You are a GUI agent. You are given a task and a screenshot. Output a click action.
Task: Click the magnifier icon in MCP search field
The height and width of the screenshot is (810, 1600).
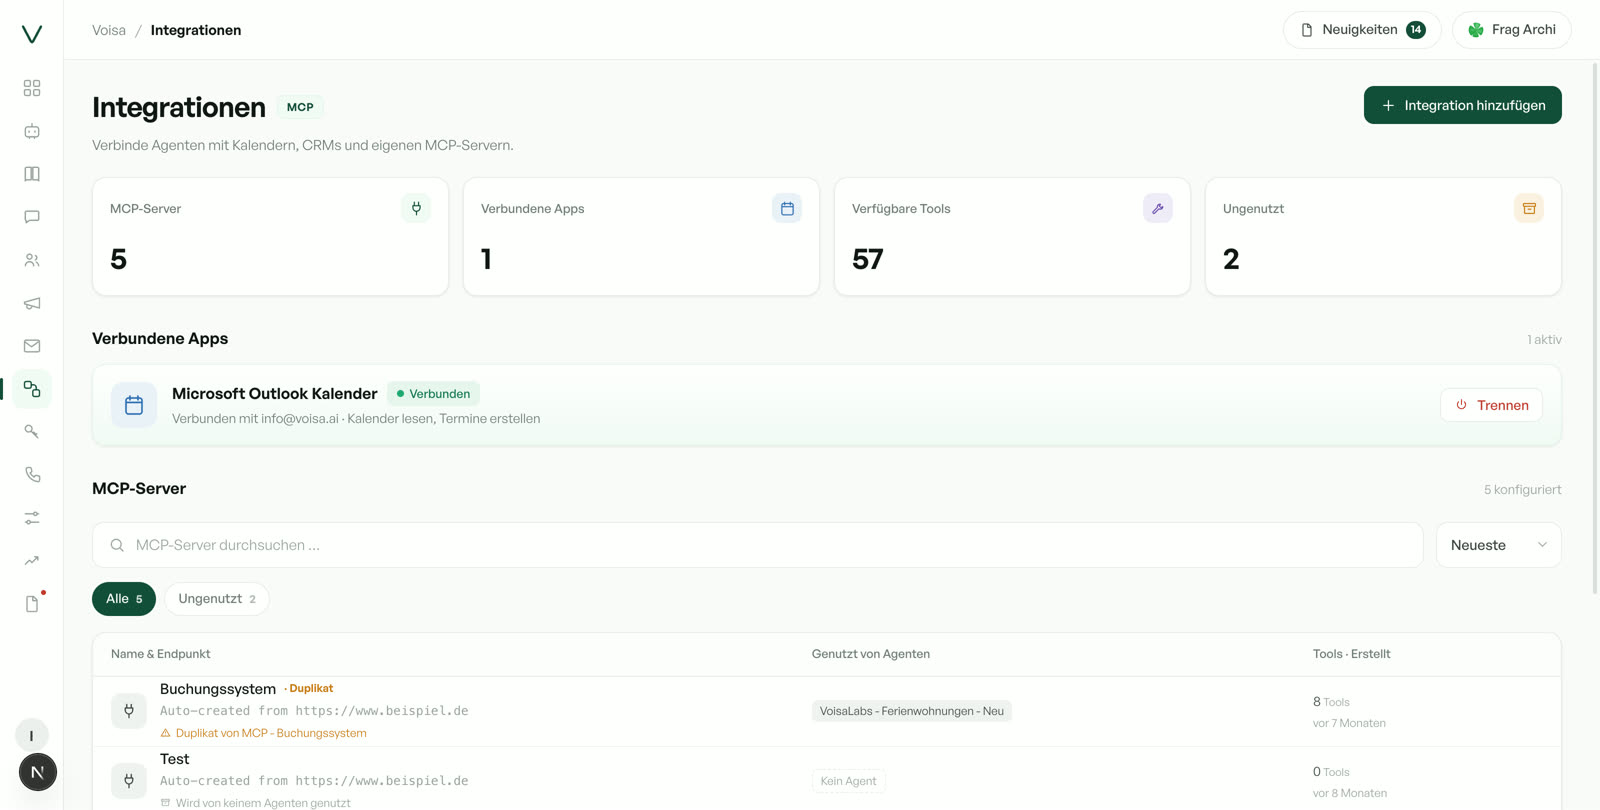117,545
